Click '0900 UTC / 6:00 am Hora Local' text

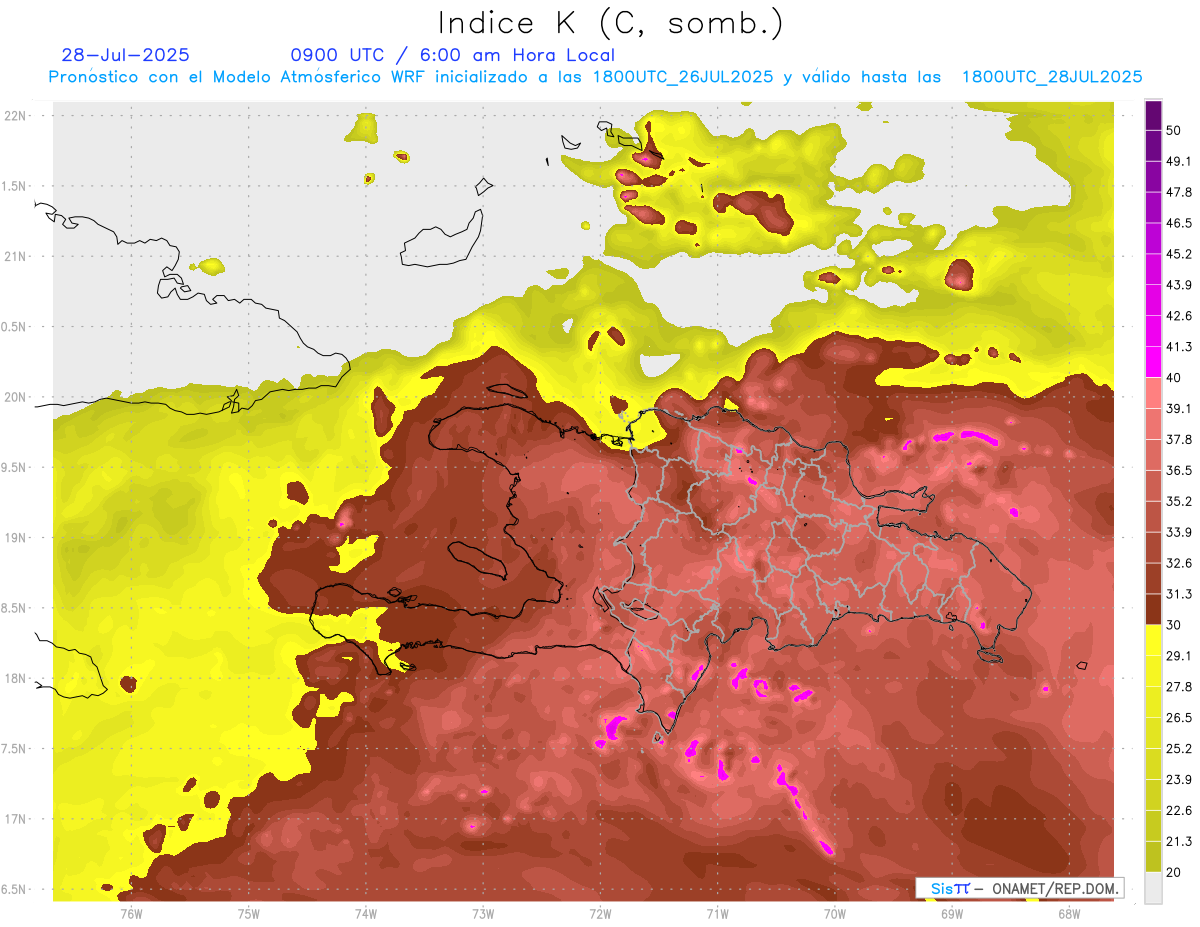click(x=452, y=55)
